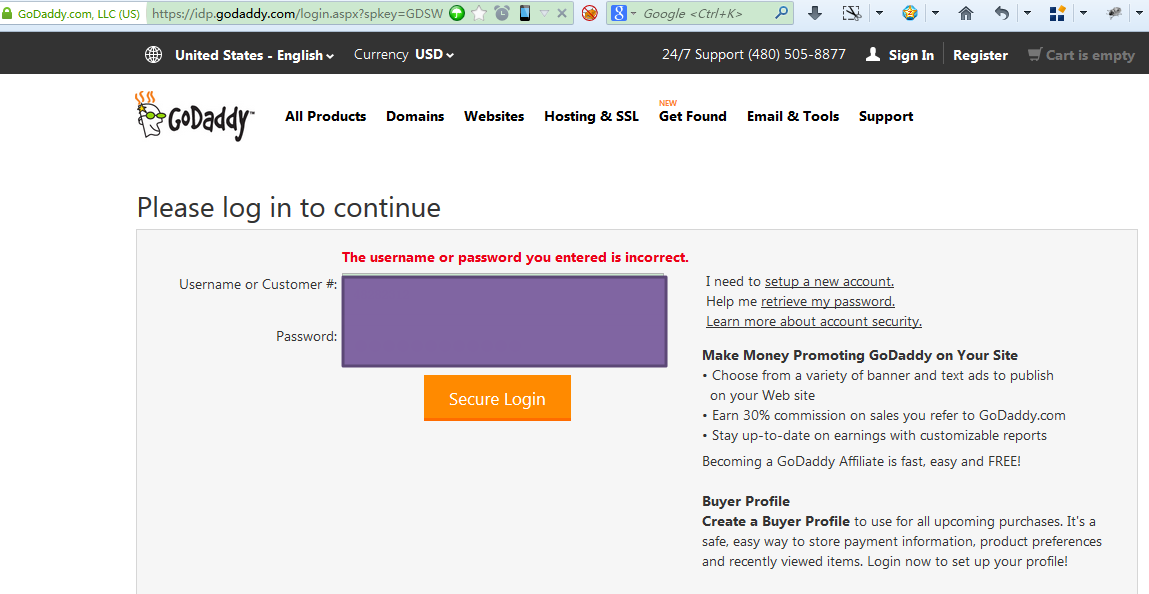Expand the blue squares icon dropdown arrow
The height and width of the screenshot is (594, 1149).
coord(1083,13)
